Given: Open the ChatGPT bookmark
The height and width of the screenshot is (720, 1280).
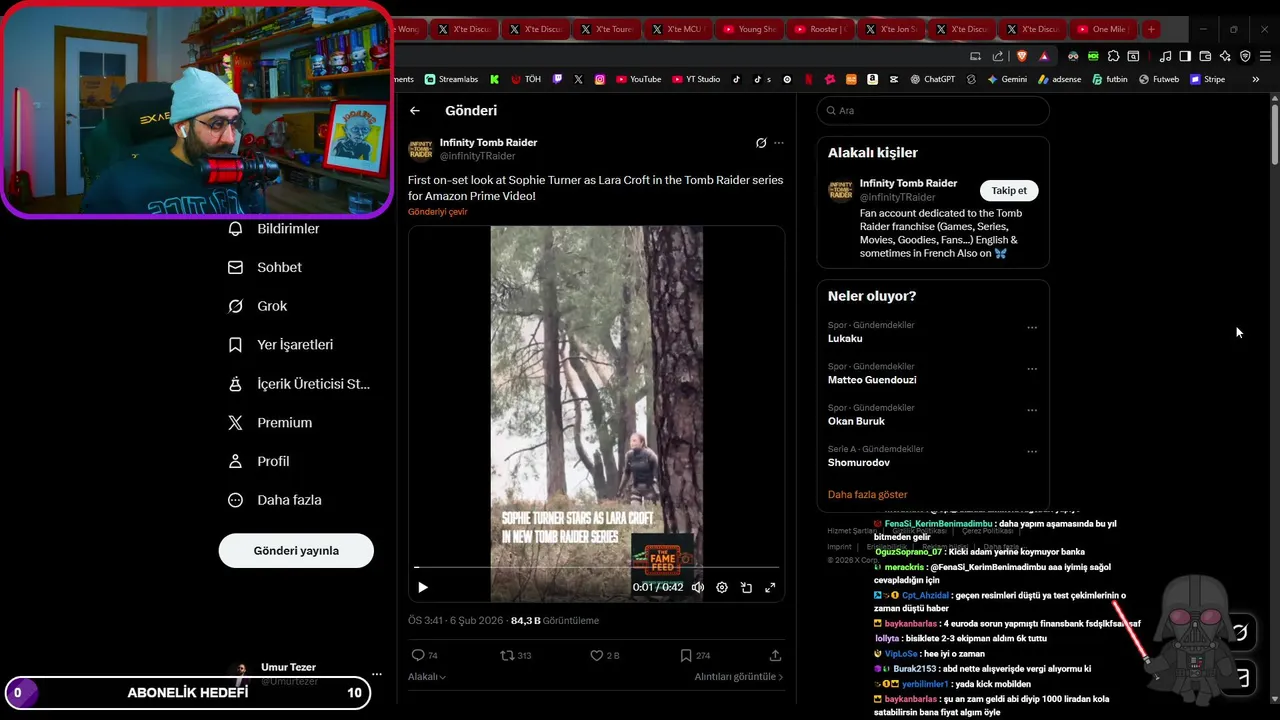Looking at the screenshot, I should pos(933,79).
